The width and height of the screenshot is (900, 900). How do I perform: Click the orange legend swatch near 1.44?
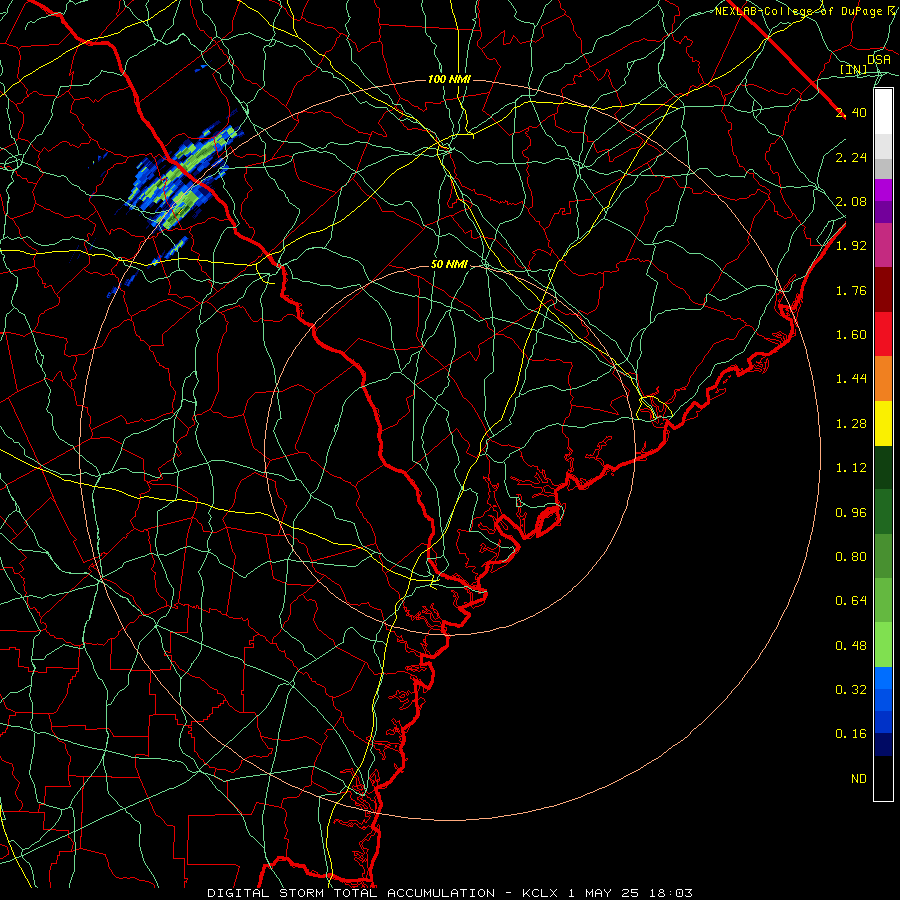[x=883, y=379]
